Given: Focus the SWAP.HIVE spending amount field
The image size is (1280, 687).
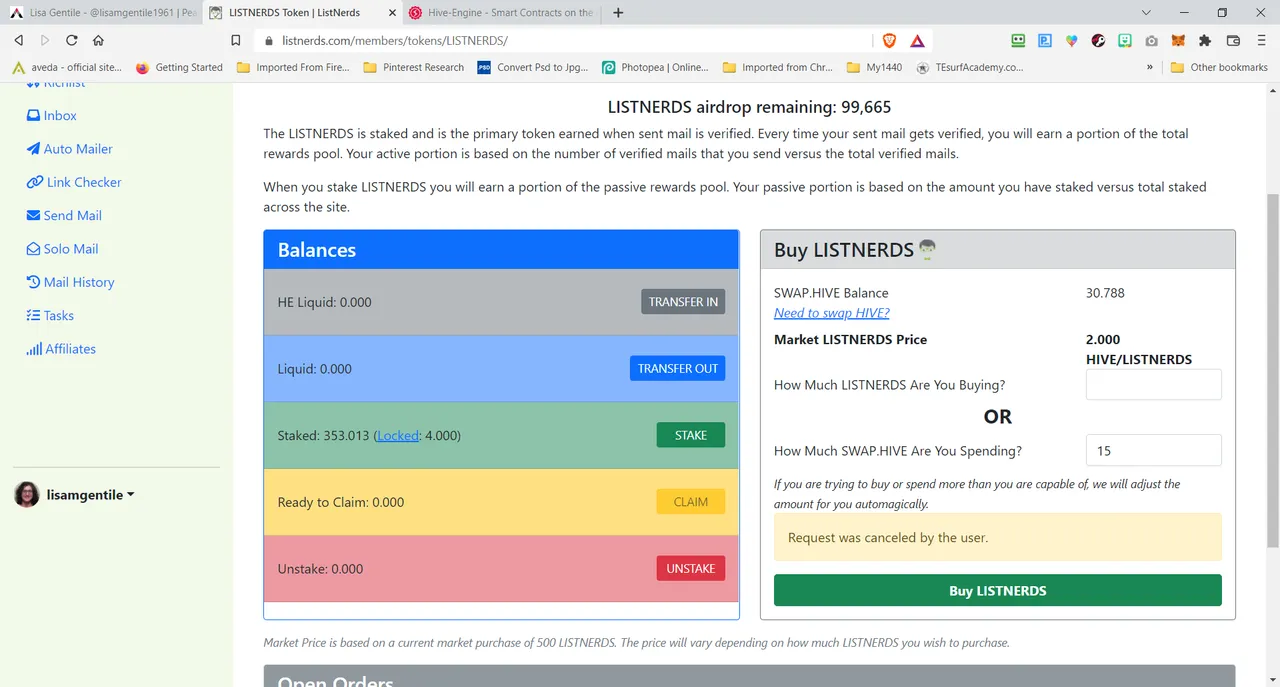Looking at the screenshot, I should tap(1154, 450).
